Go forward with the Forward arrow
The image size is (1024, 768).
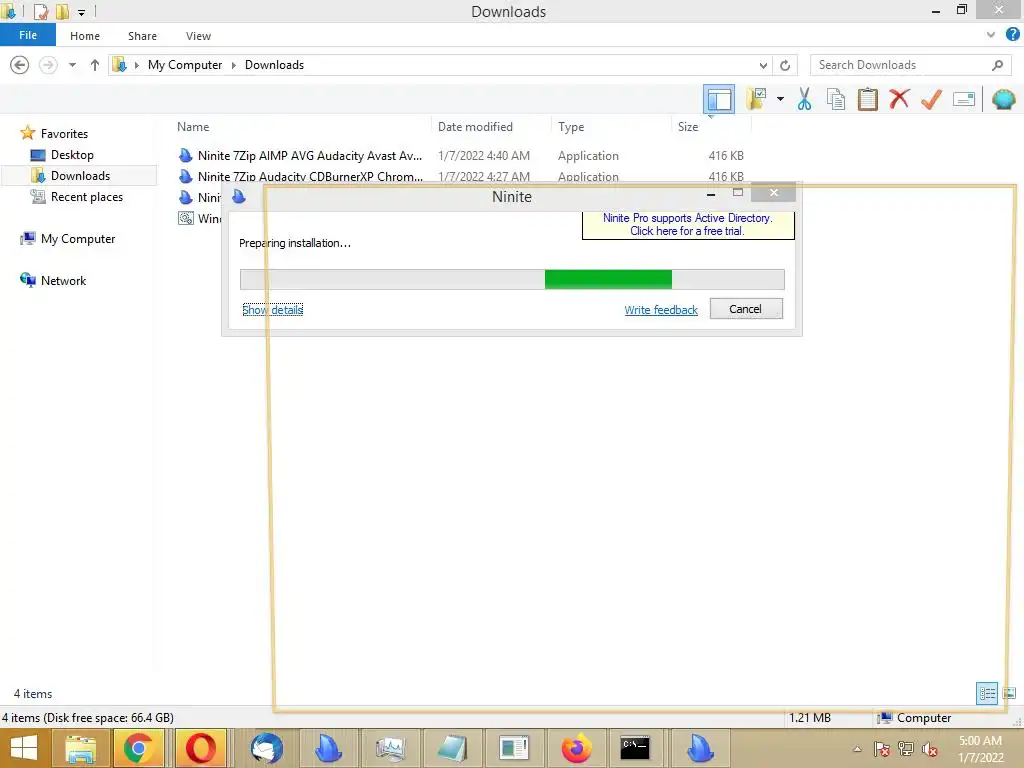pyautogui.click(x=48, y=65)
